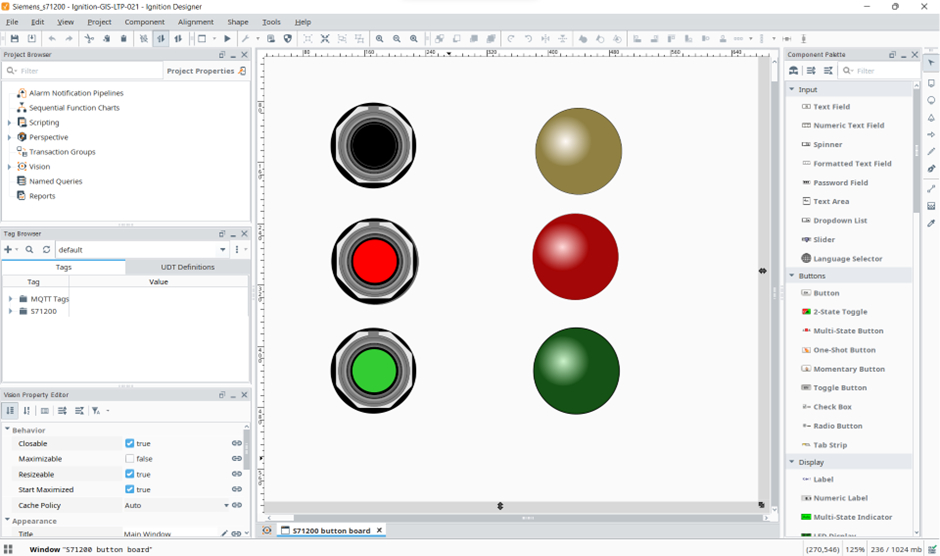Image resolution: width=940 pixels, height=556 pixels.
Task: Click the undo arrow in the toolbar
Action: [52, 39]
